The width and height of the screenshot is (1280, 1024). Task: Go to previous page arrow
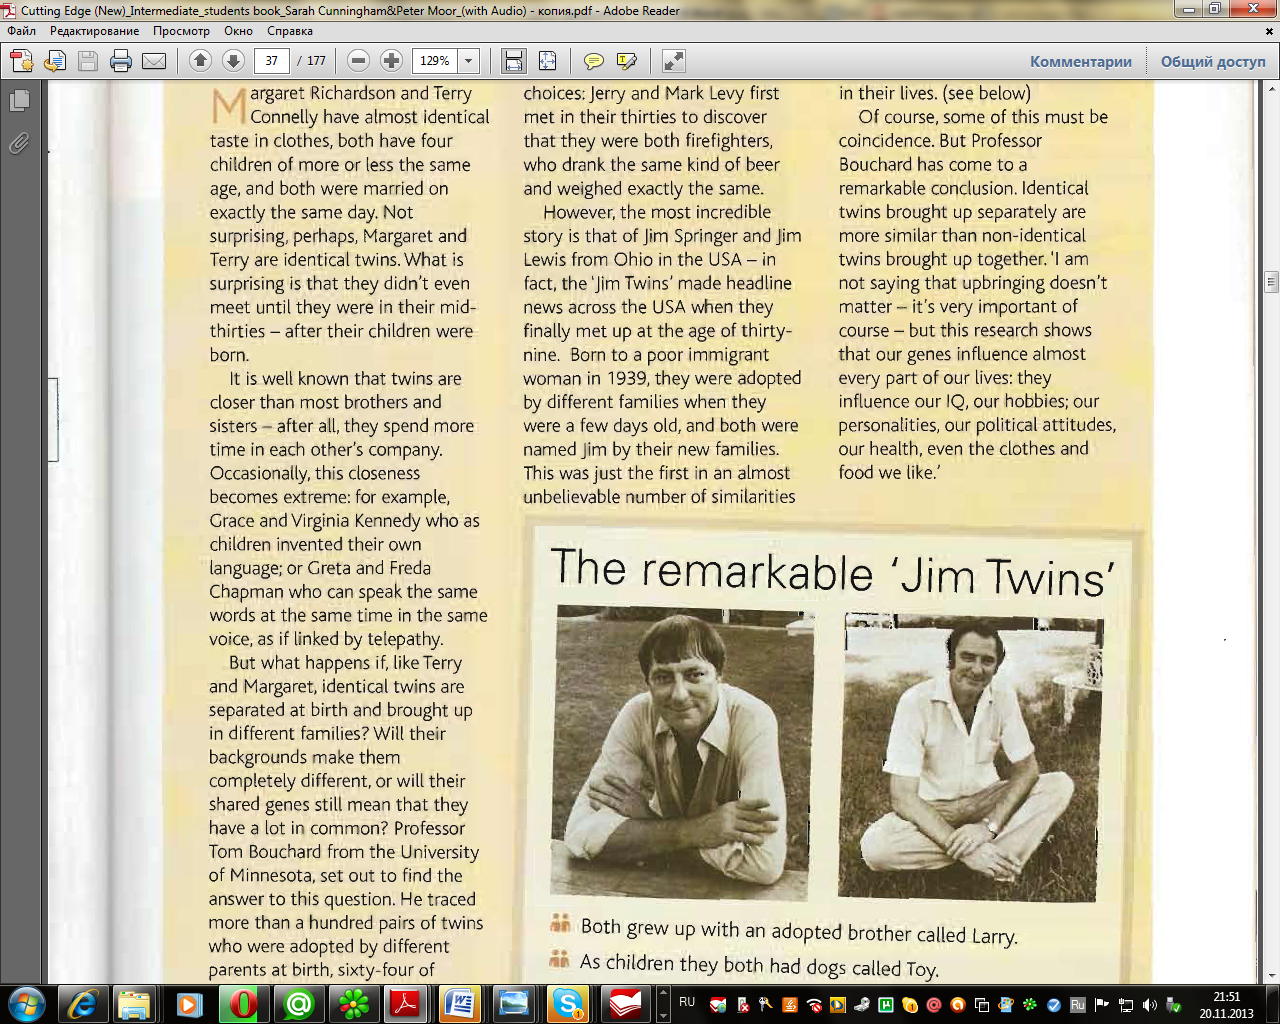200,61
